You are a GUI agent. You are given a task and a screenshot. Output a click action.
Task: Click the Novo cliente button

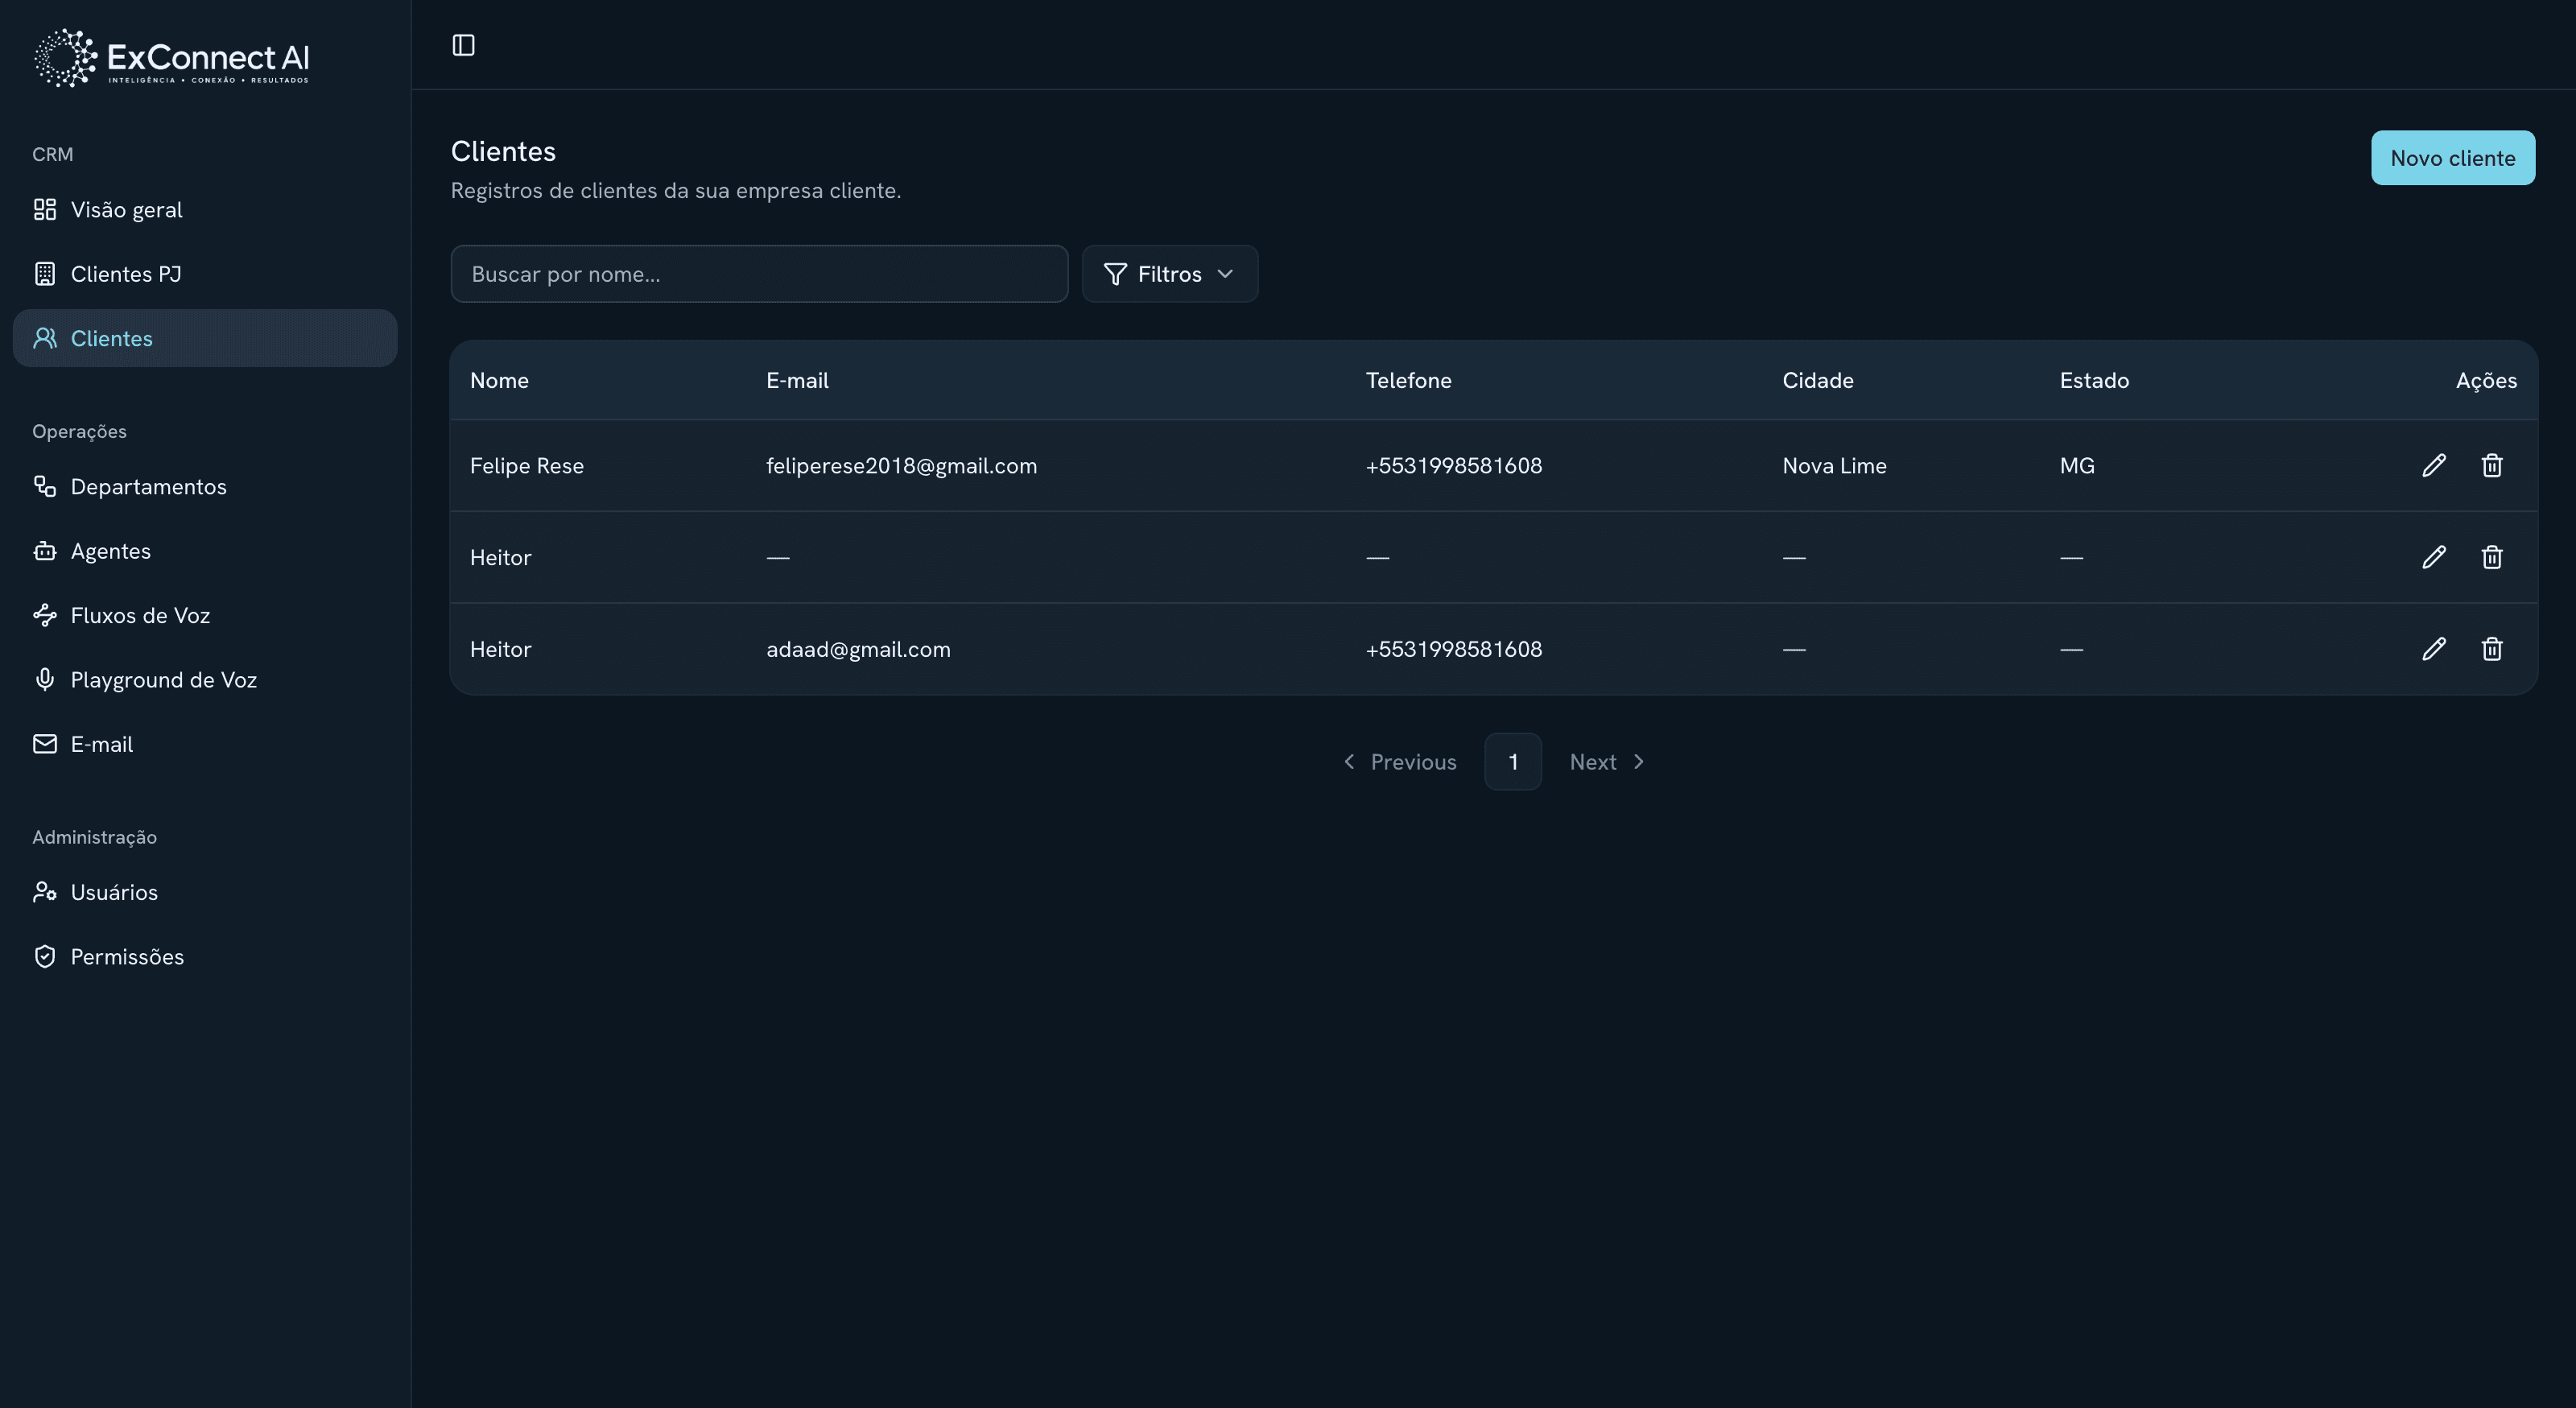pos(2452,158)
